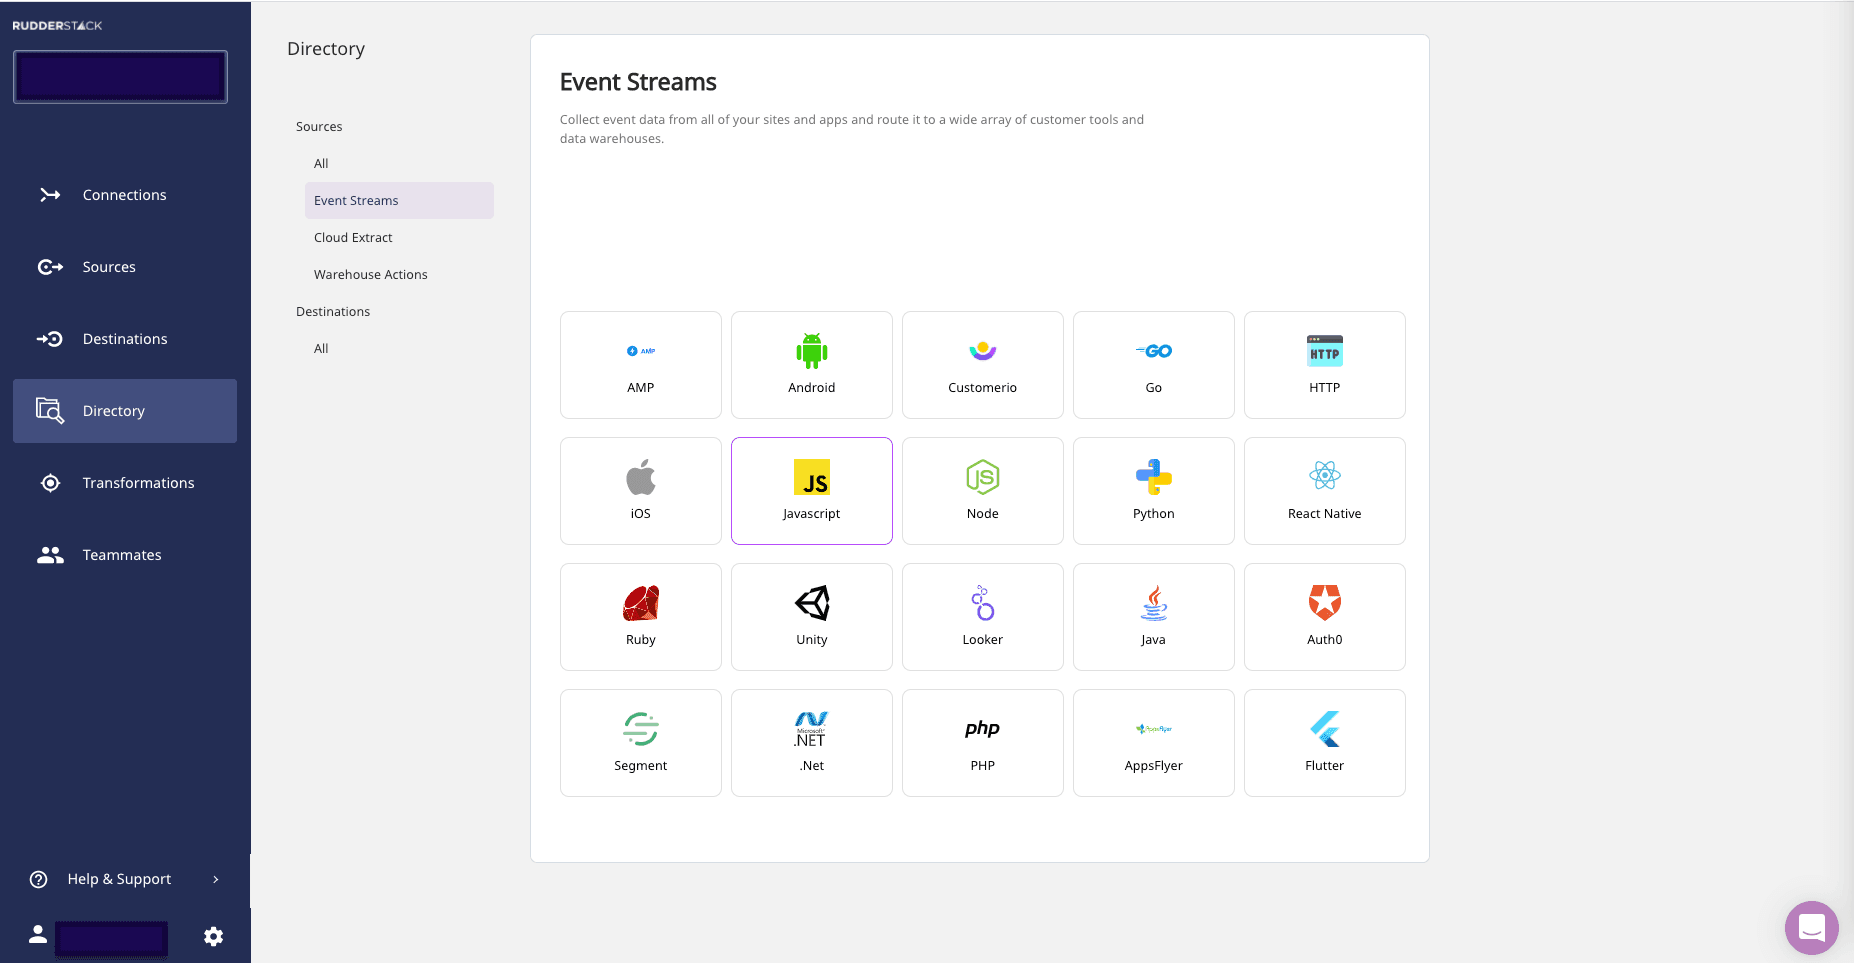
Task: Select the Python source
Action: [x=1153, y=490]
